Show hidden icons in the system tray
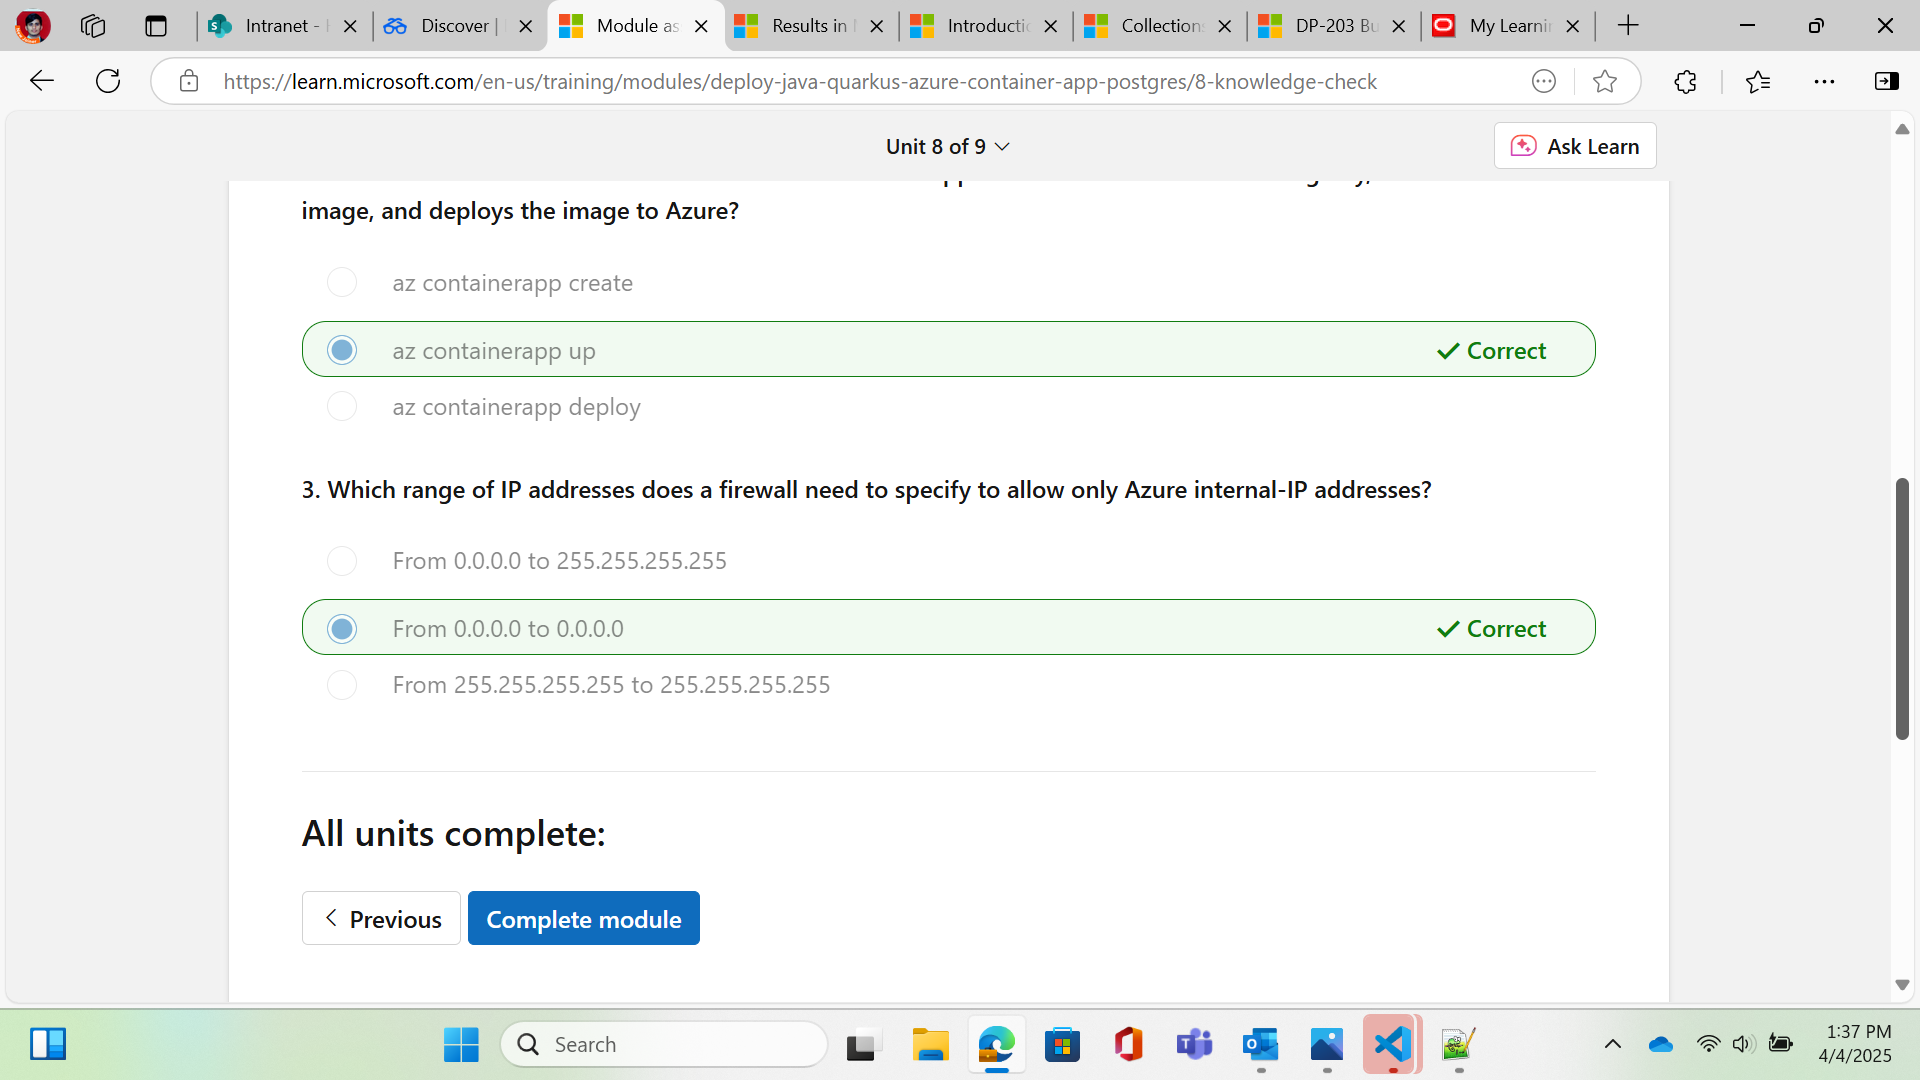This screenshot has height=1080, width=1920. coord(1612,1043)
